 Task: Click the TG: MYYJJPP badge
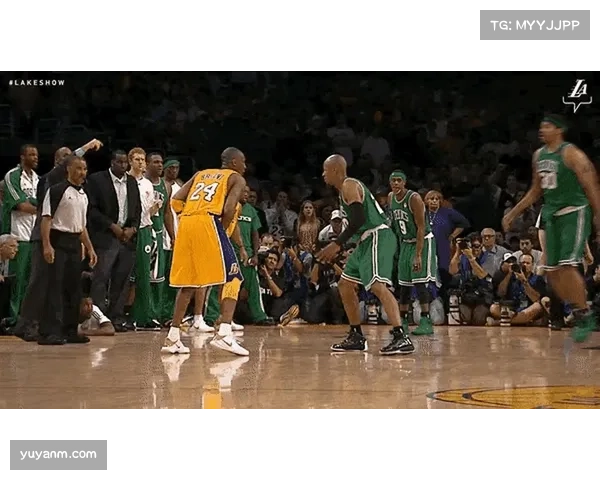tap(535, 24)
